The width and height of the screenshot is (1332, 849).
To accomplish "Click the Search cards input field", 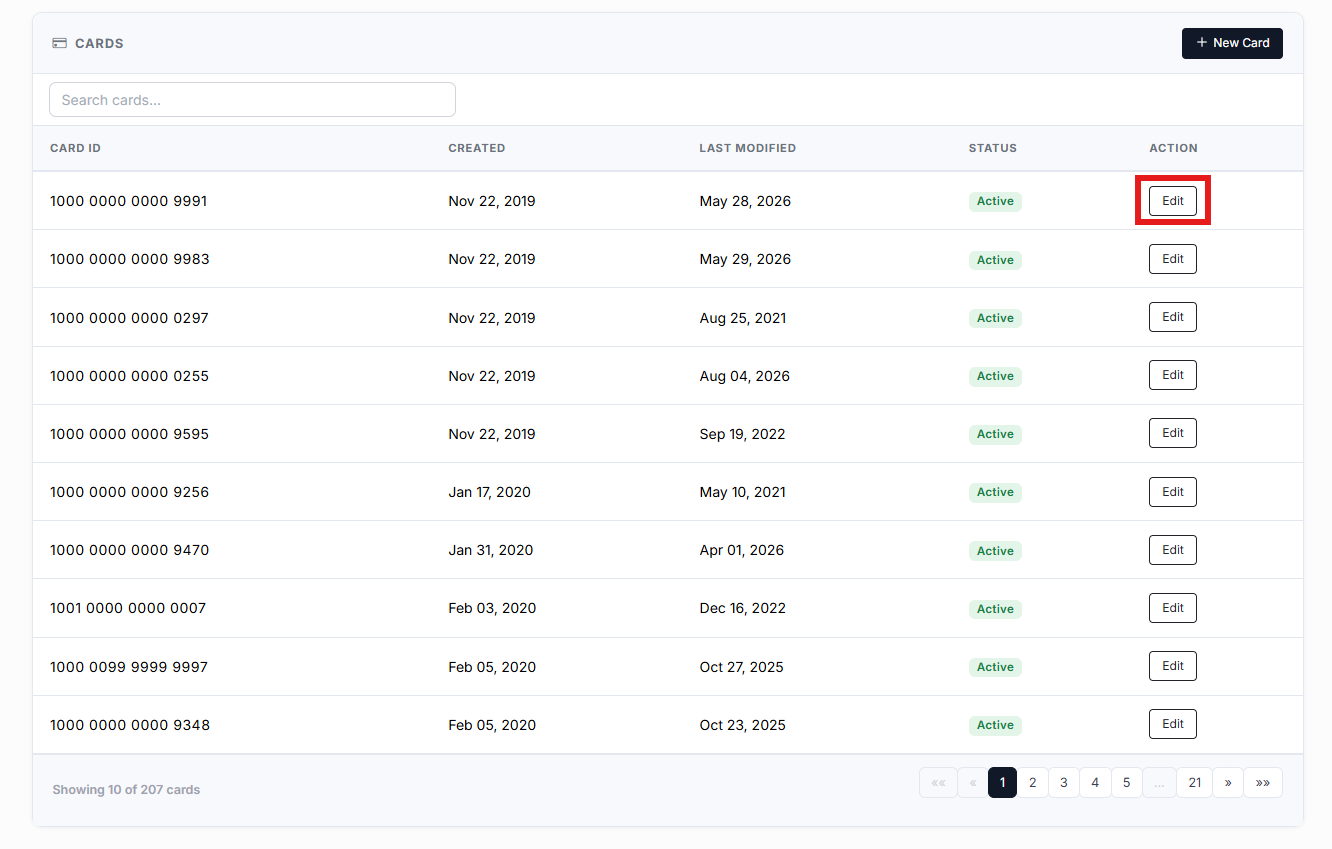I will (x=252, y=100).
